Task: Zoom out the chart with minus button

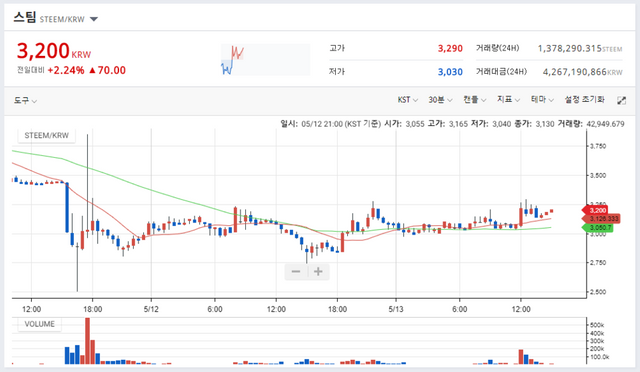Action: click(296, 272)
